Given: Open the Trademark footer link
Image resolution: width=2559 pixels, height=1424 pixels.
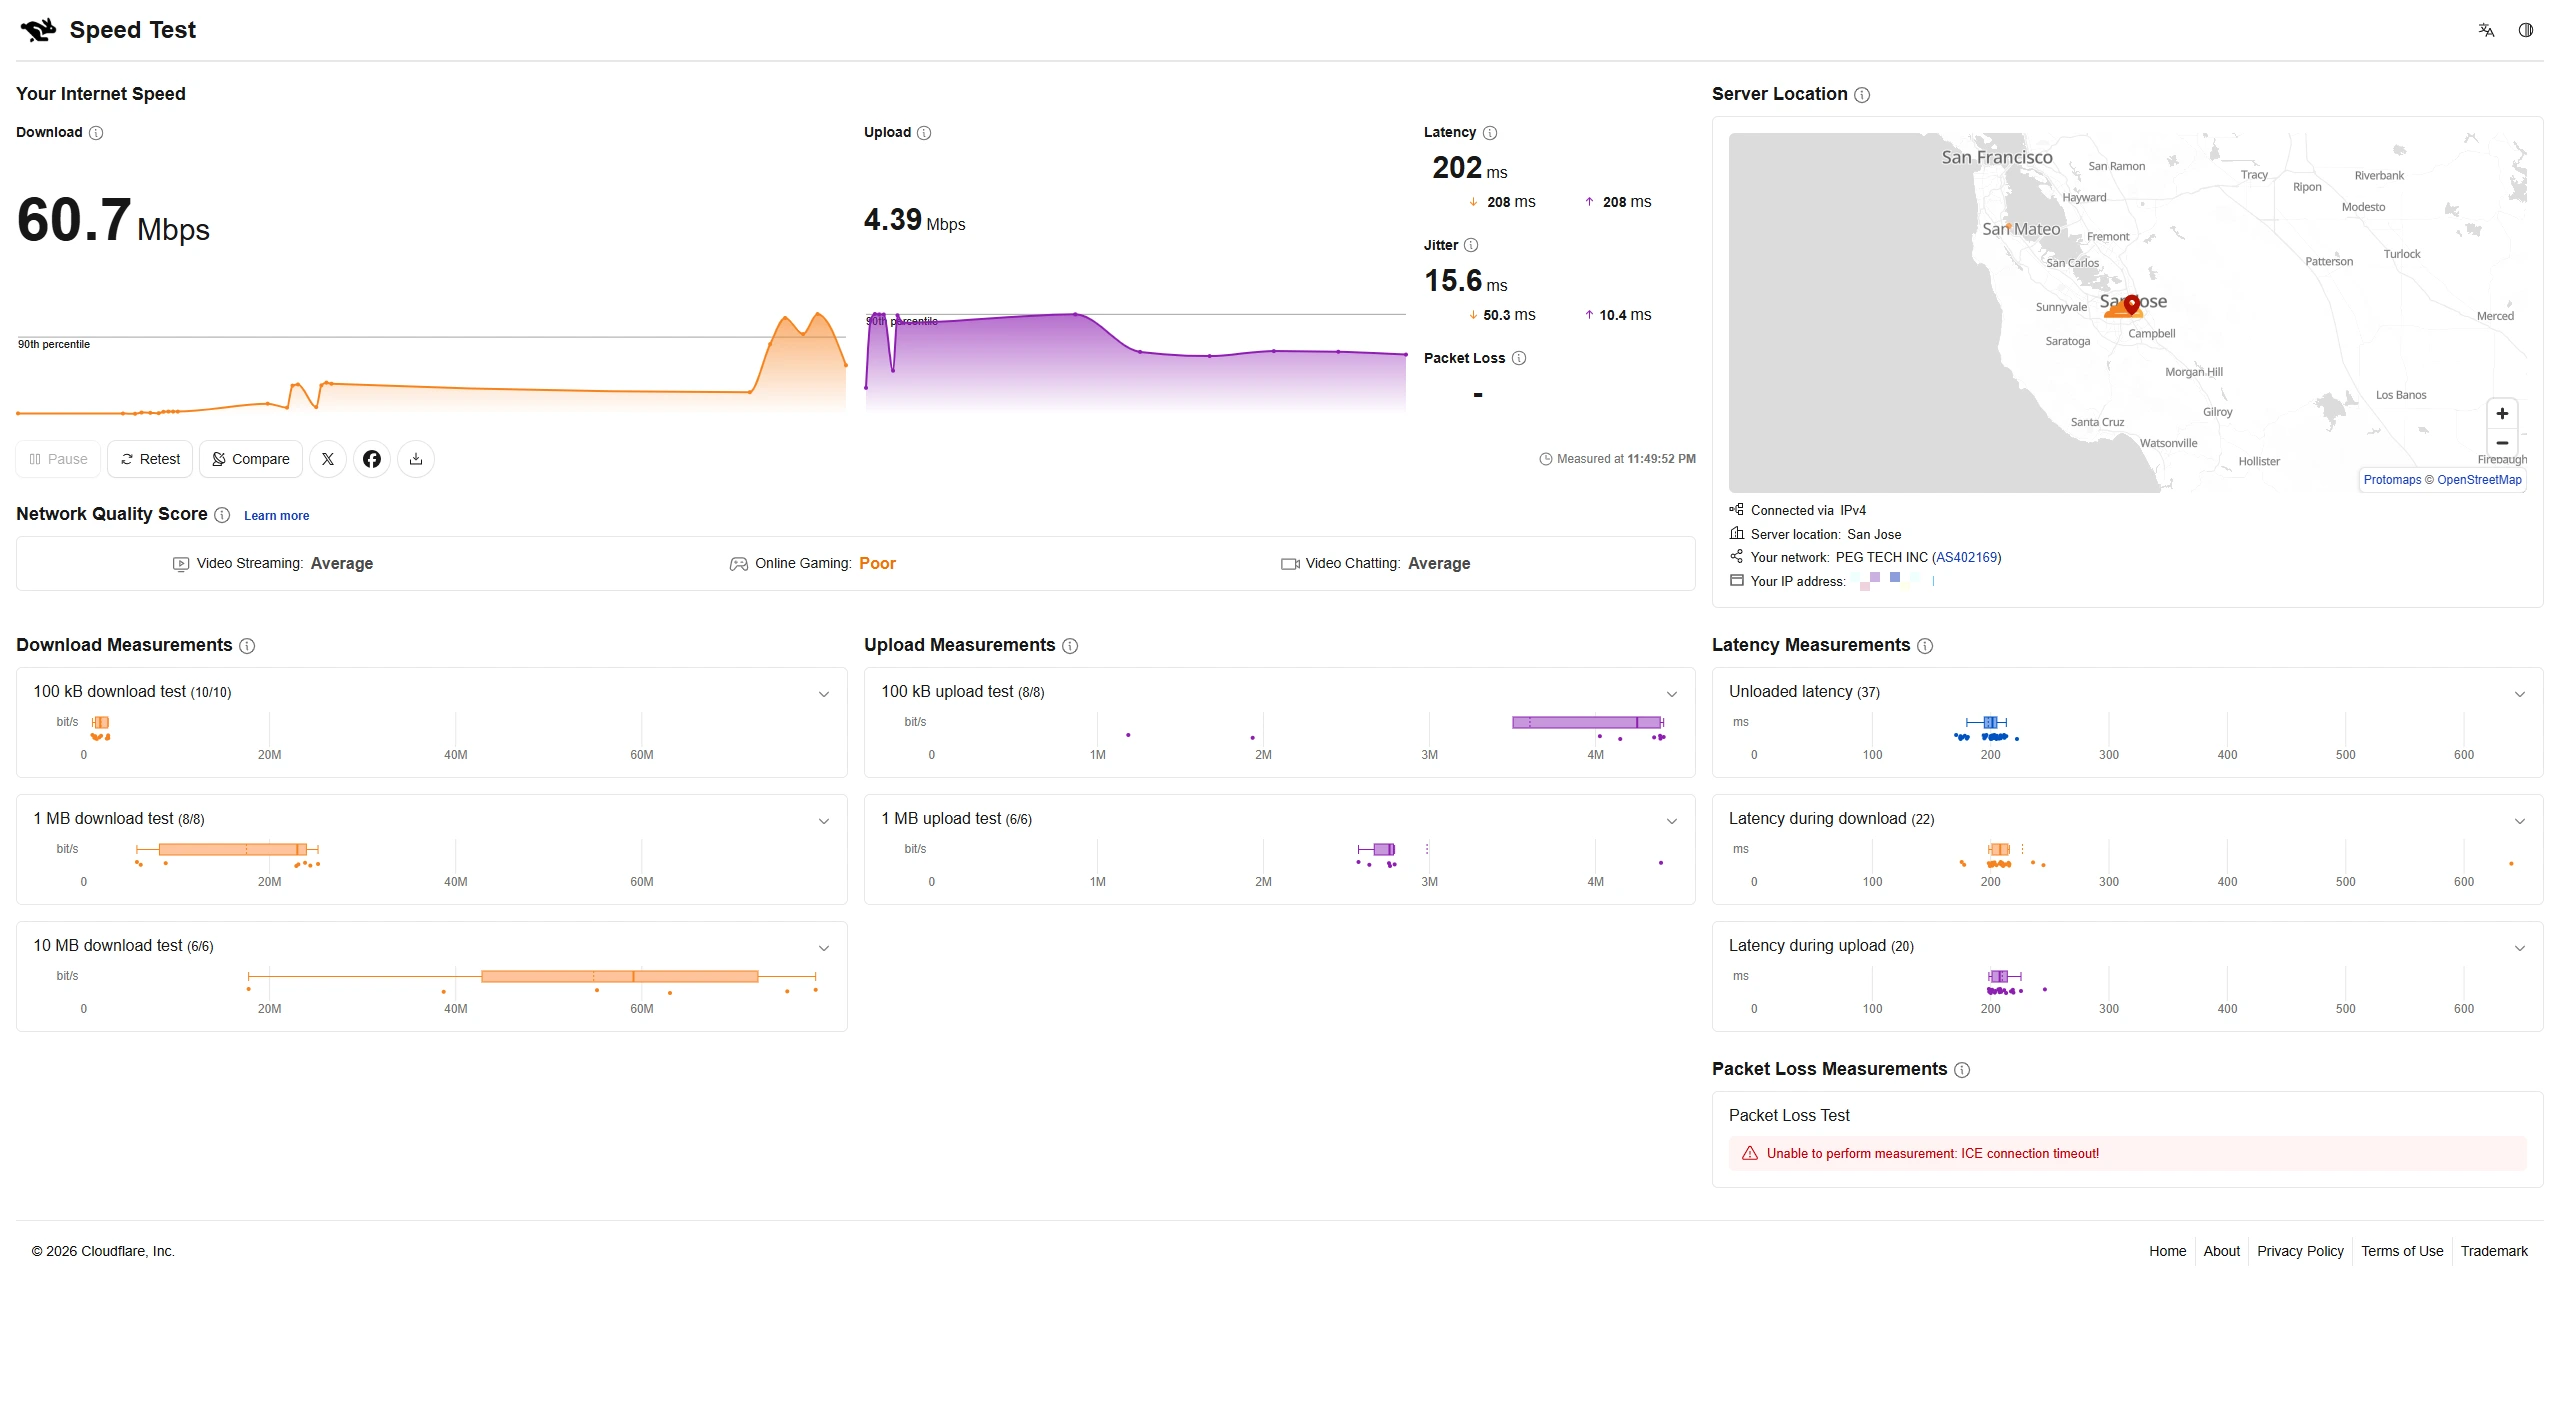Looking at the screenshot, I should pyautogui.click(x=2493, y=1252).
